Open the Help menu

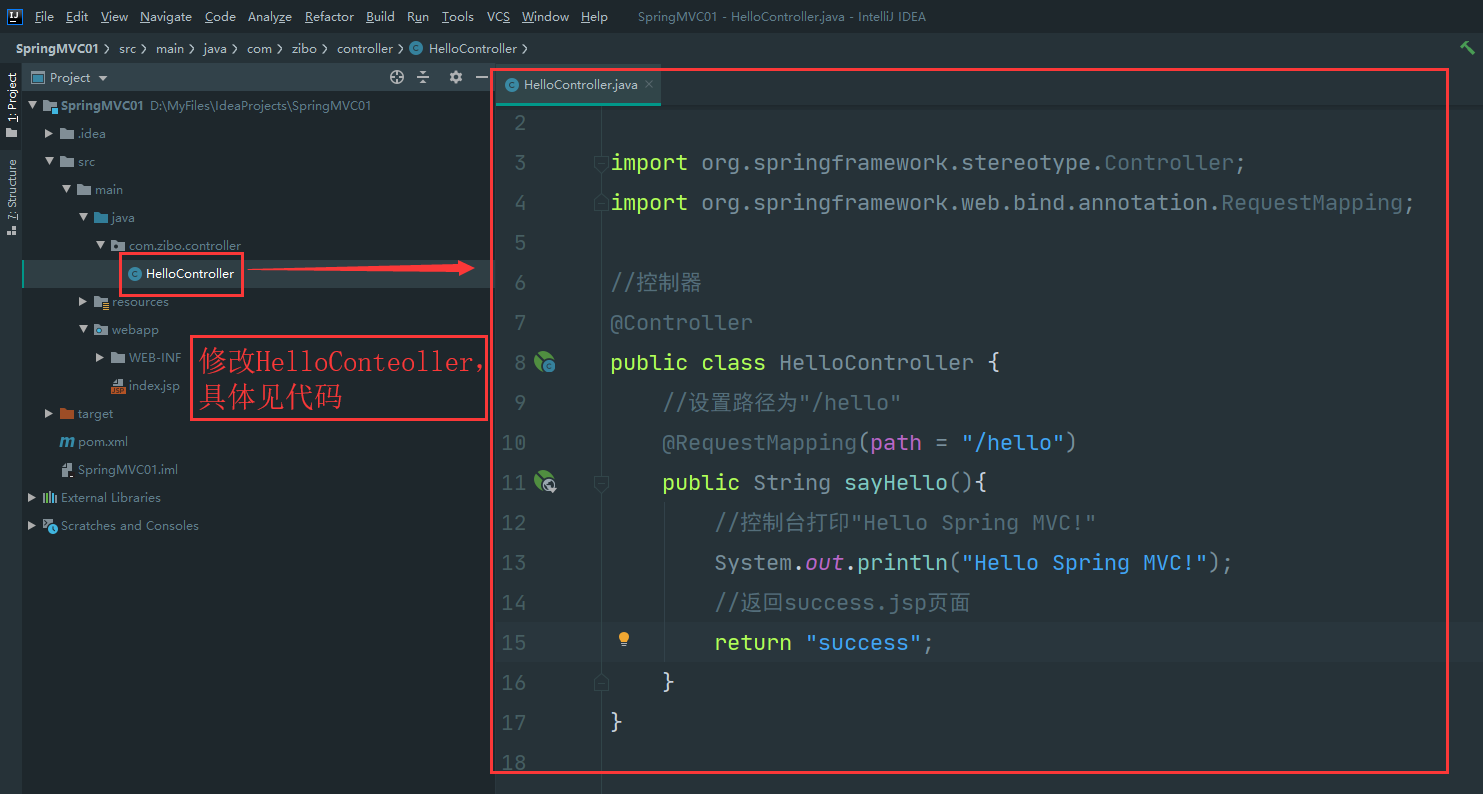pos(594,17)
